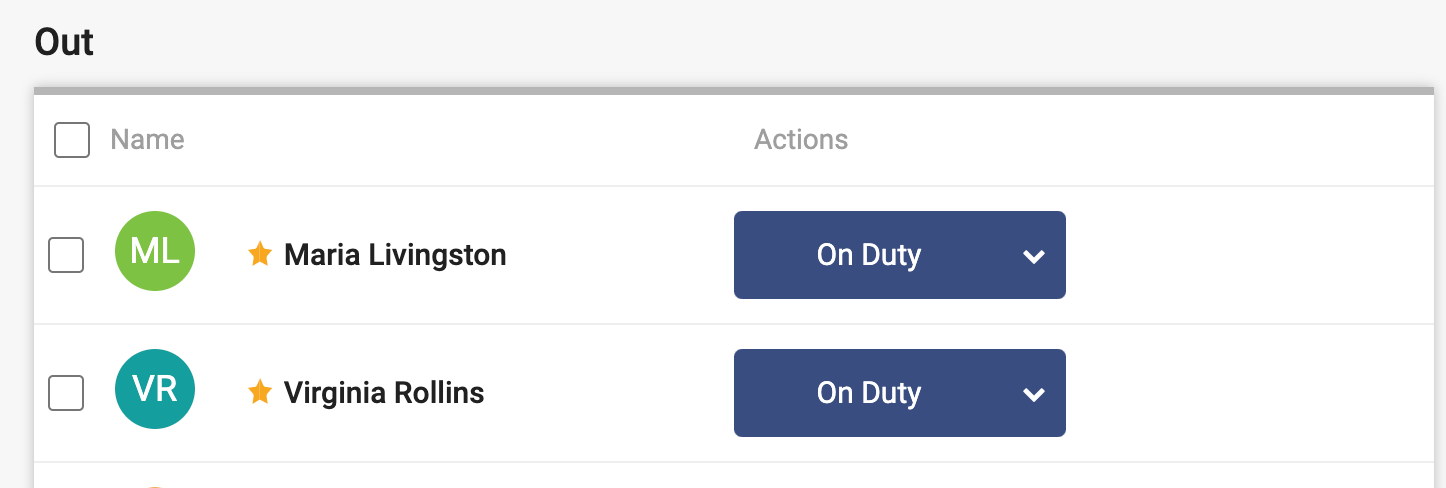Set Virginia Rollins as On Duty
Viewport: 1446px width, 488px height.
tap(869, 393)
